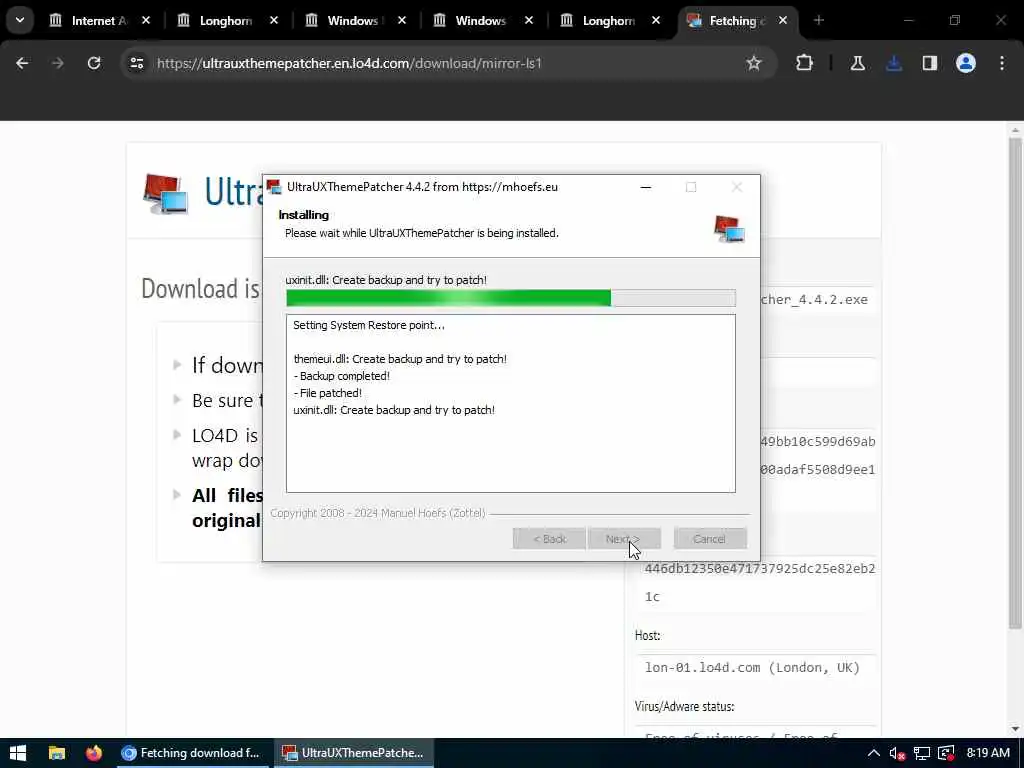Click the hash value ending 49bb10c599d69ab
Viewport: 1024px width, 768px height.
818,441
